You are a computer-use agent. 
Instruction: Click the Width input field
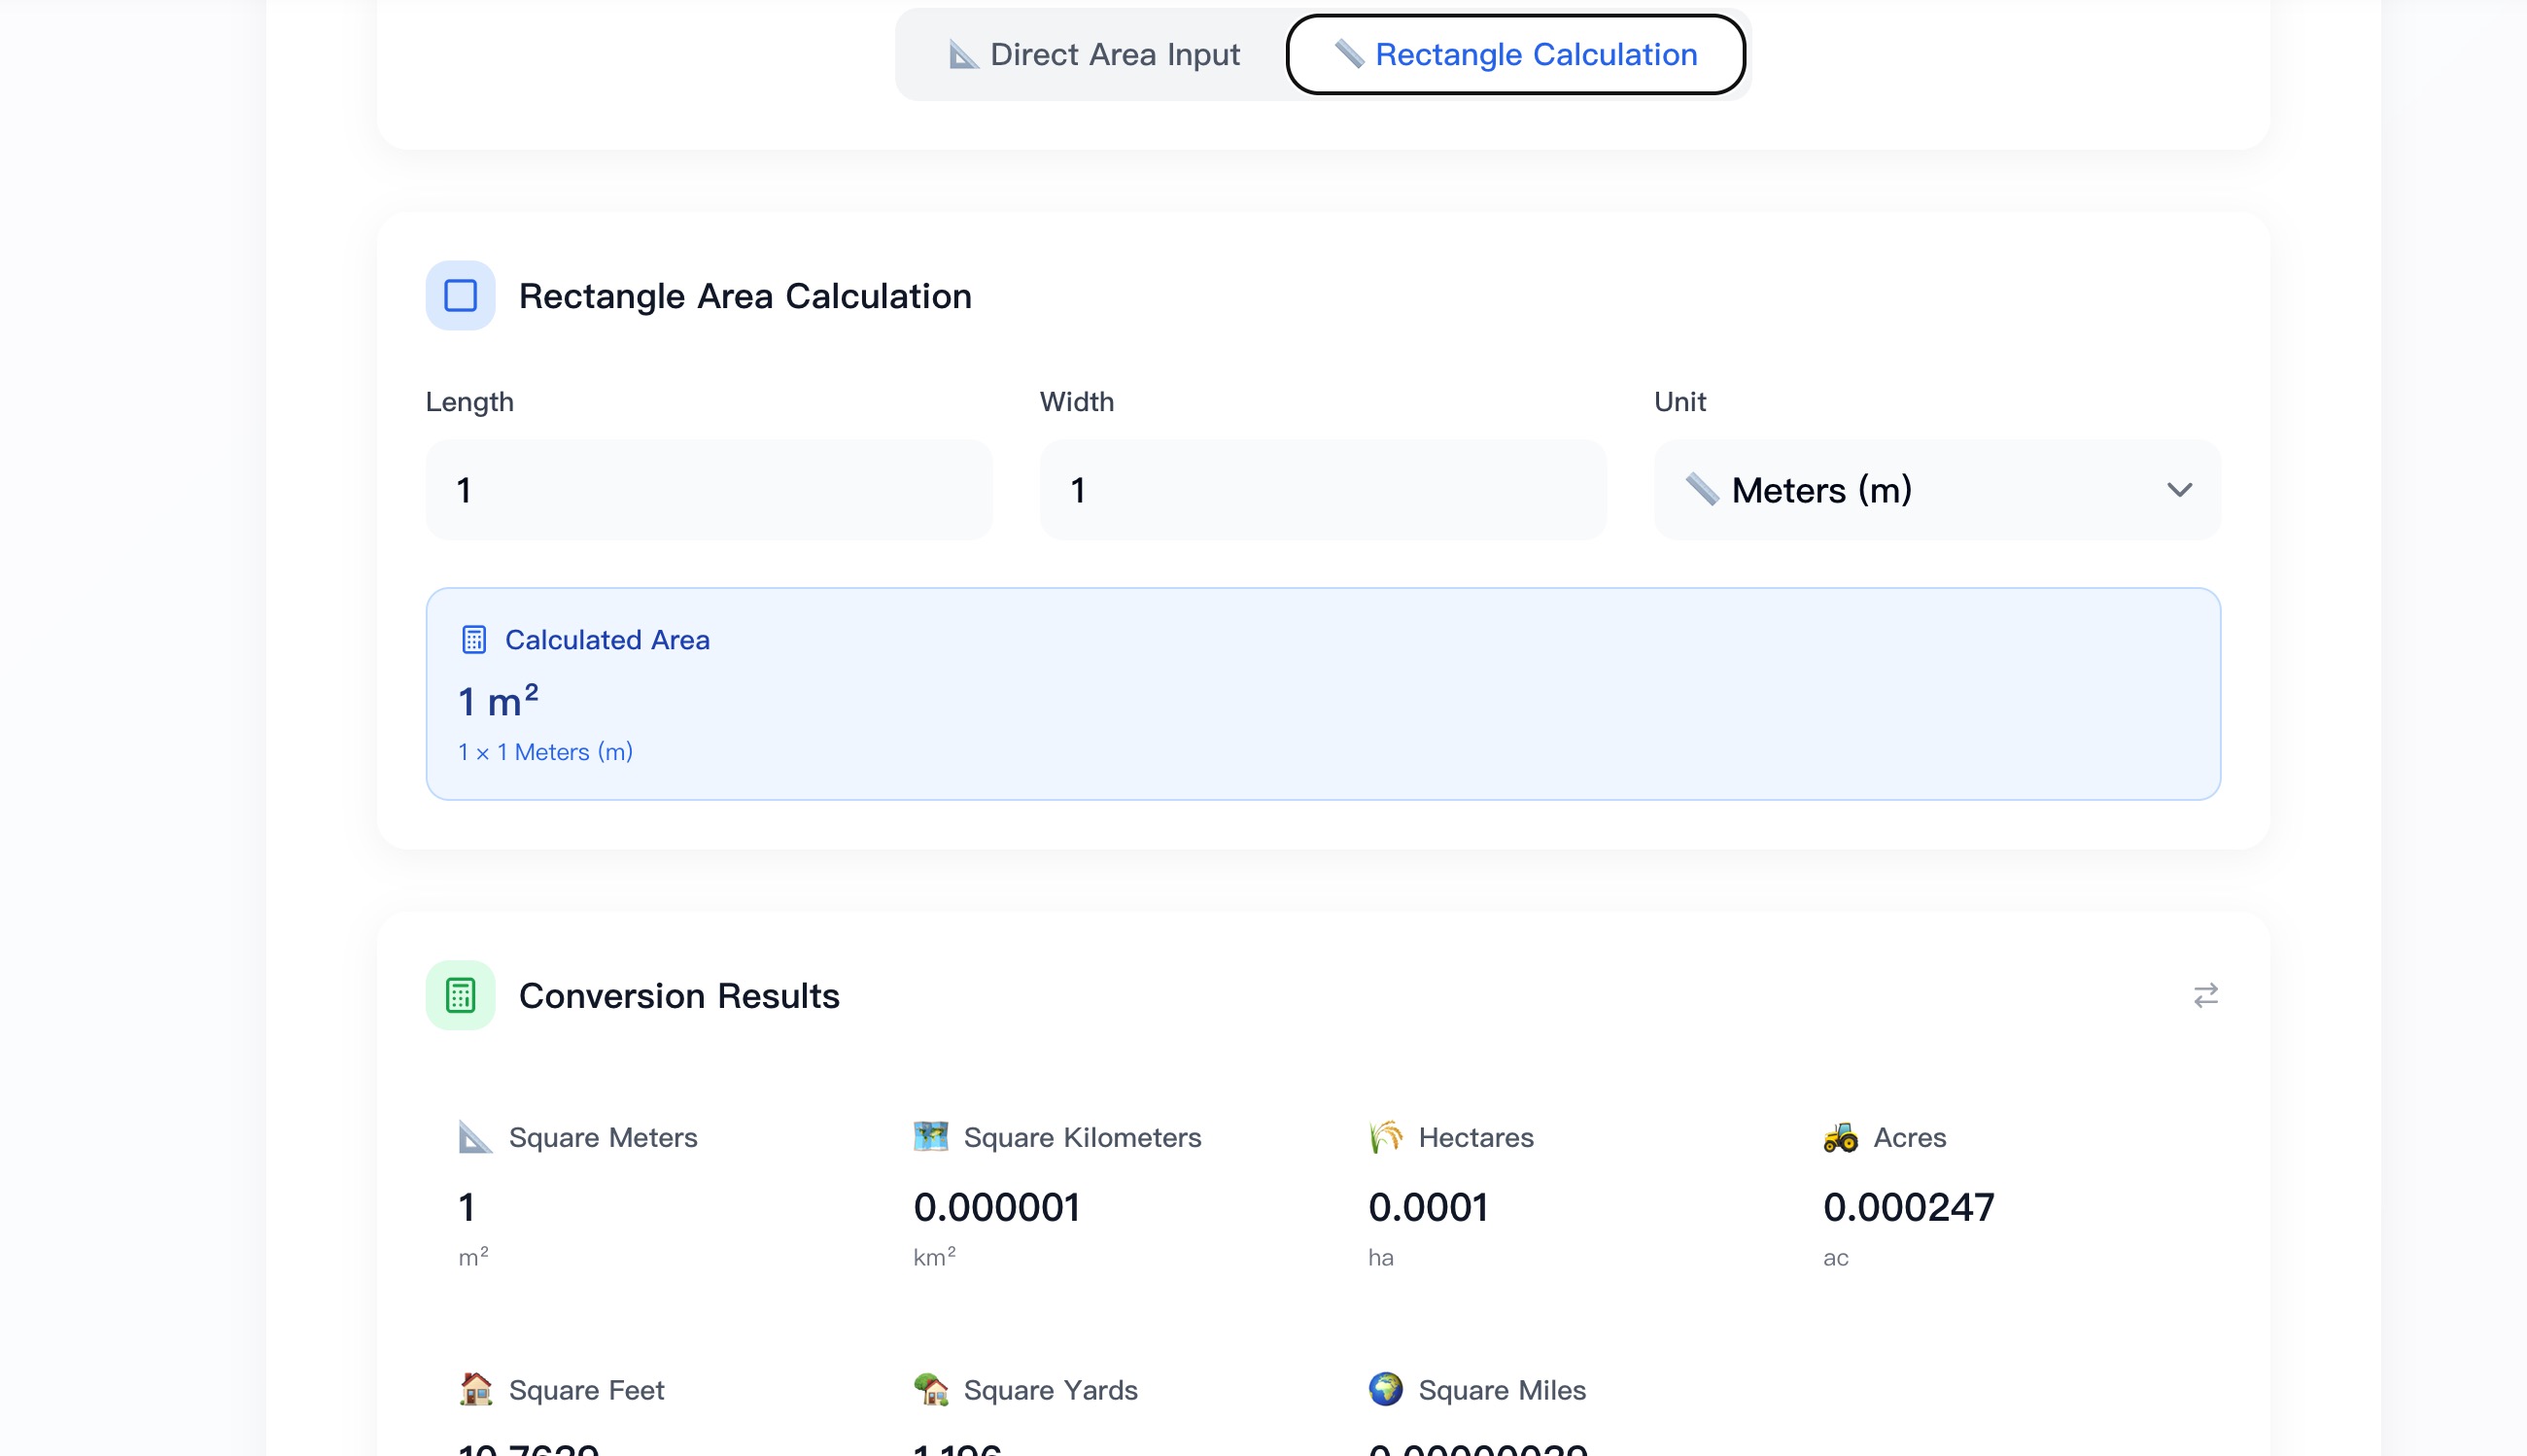[1323, 490]
